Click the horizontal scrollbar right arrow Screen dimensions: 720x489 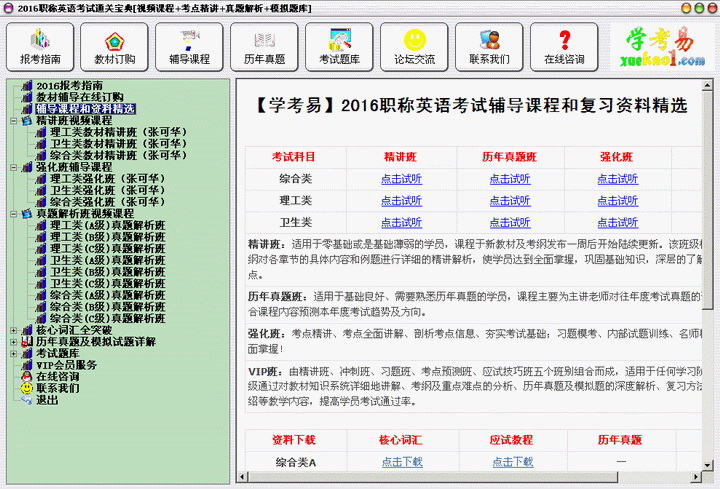click(x=696, y=477)
